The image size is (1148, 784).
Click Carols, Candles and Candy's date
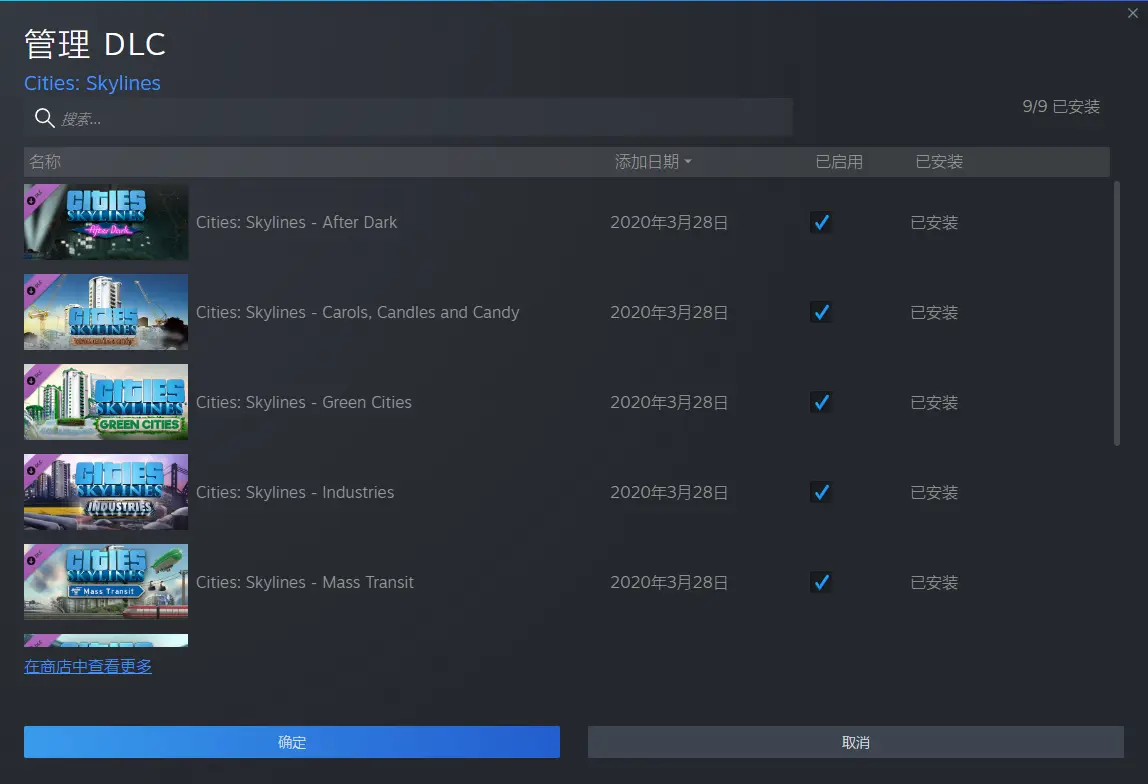coord(669,312)
